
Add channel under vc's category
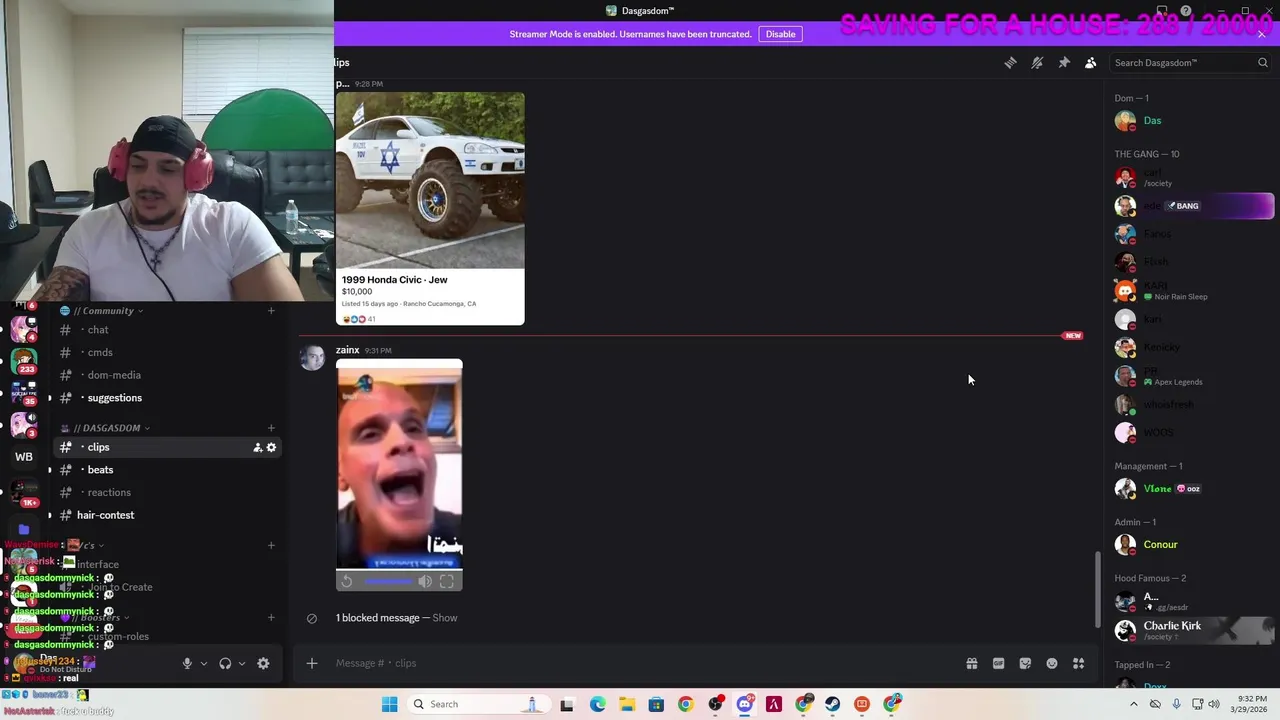tap(271, 545)
